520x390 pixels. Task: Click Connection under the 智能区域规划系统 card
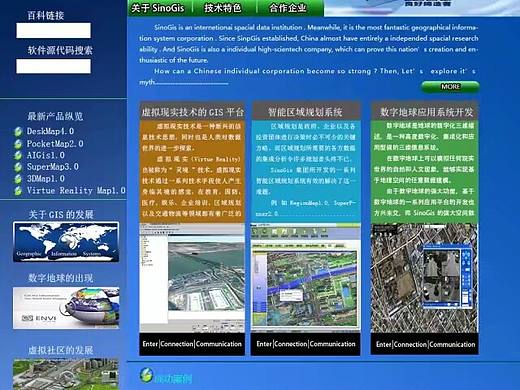click(291, 344)
